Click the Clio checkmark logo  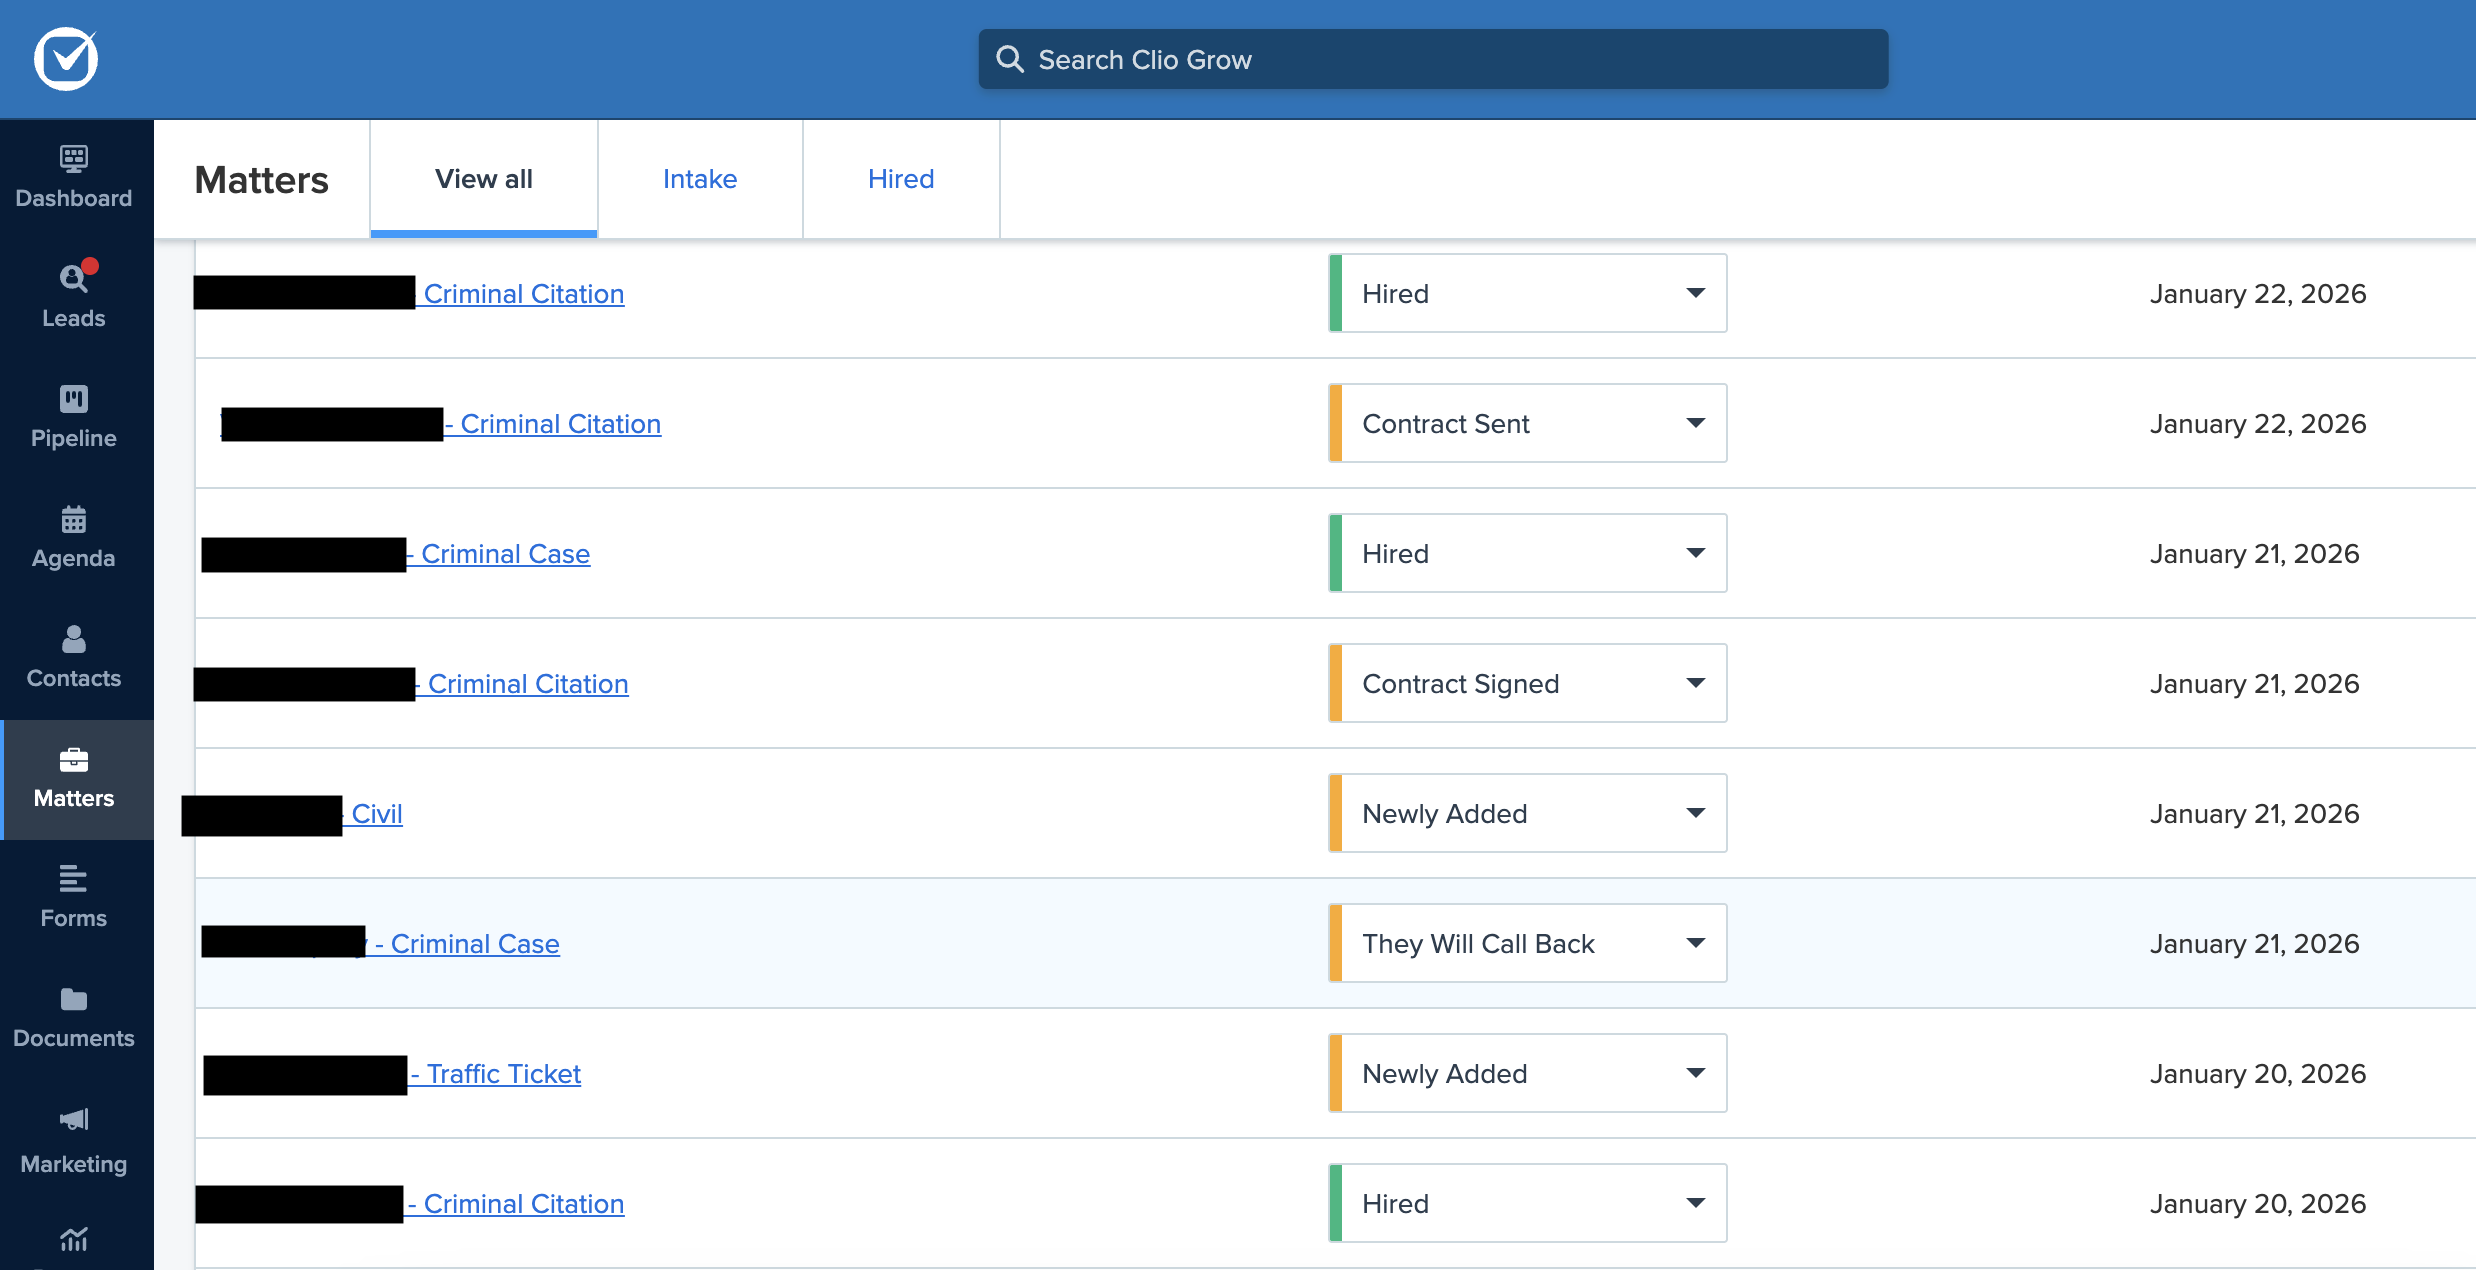click(66, 59)
